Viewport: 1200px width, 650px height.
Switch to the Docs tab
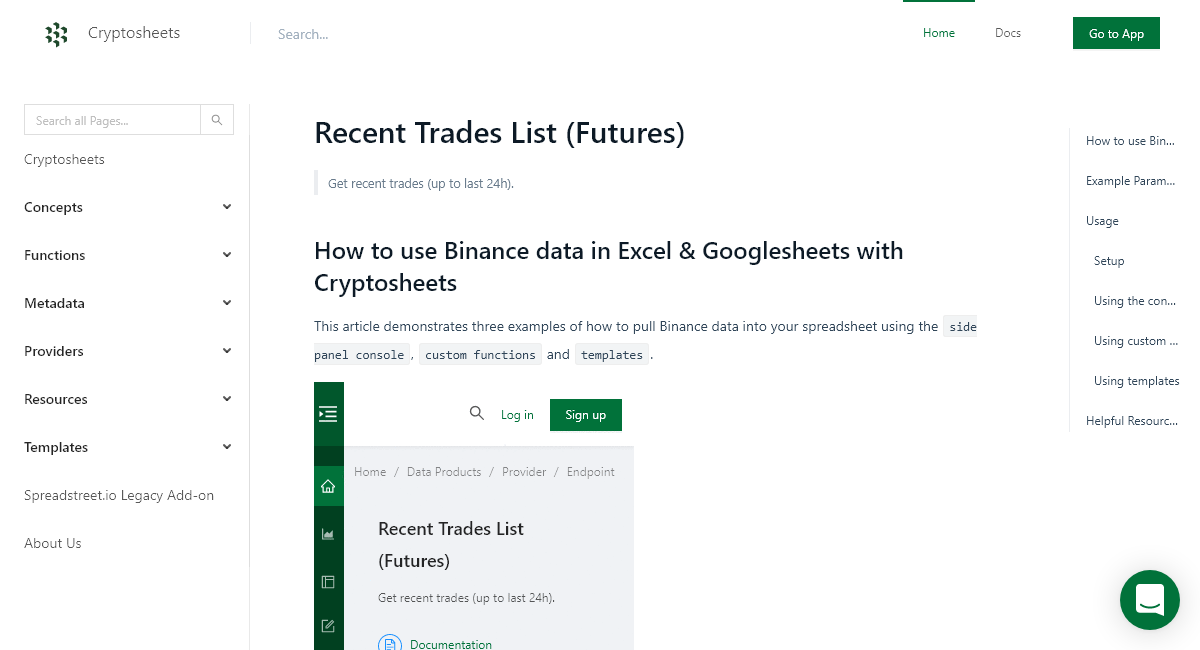tap(1007, 33)
